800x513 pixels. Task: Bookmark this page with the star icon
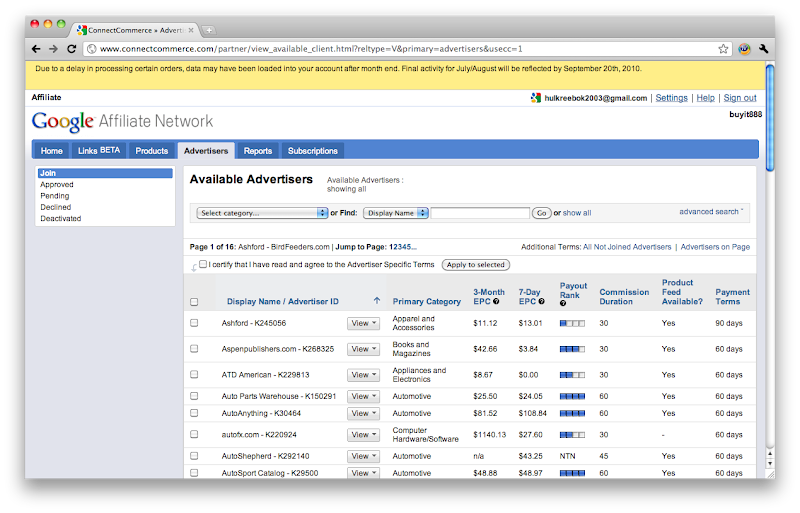pyautogui.click(x=723, y=48)
